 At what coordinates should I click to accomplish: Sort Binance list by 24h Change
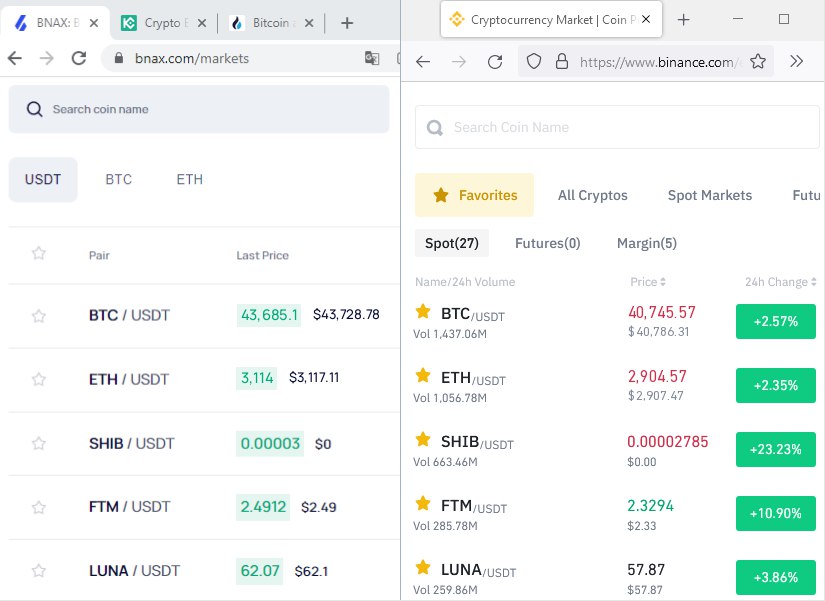click(x=781, y=282)
